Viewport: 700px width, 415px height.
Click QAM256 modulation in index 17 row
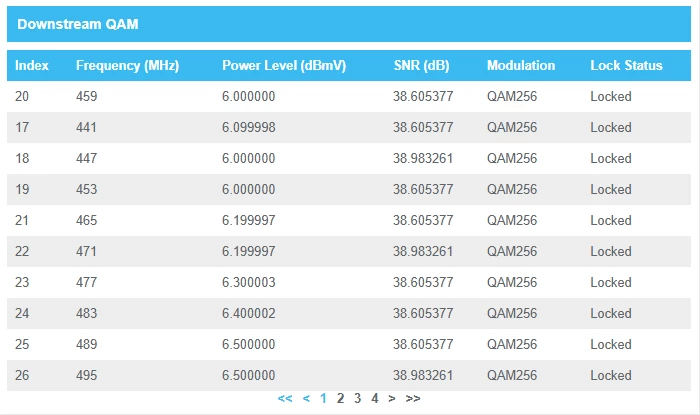(512, 127)
